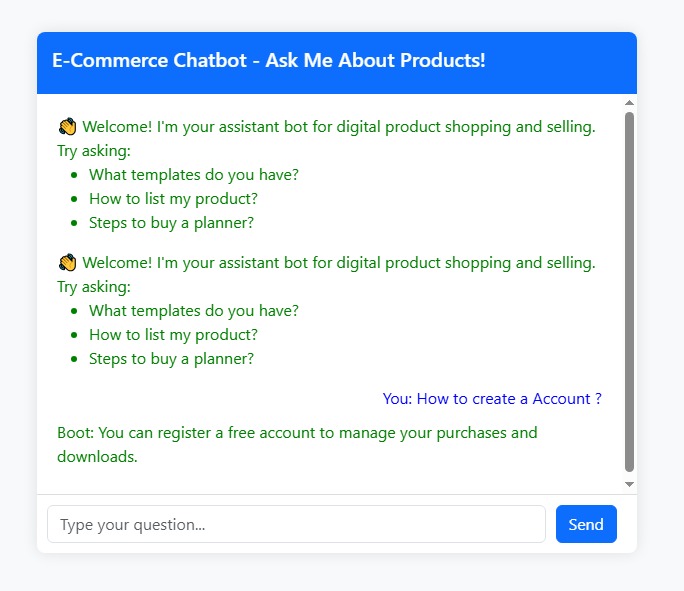Click second 'Steps to buy a planner?' suggestion
The image size is (684, 591).
171,359
